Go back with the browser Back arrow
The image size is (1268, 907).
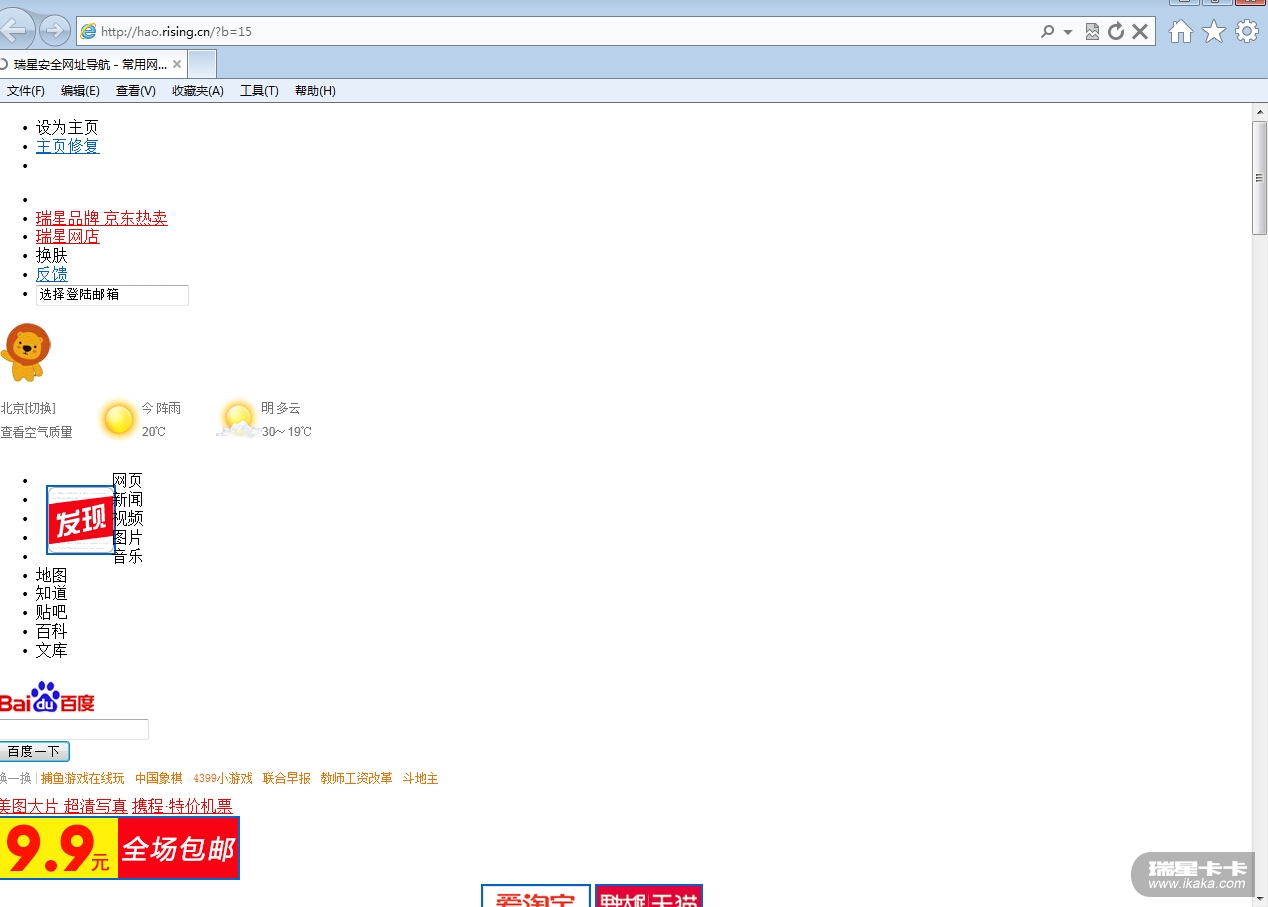tap(14, 30)
